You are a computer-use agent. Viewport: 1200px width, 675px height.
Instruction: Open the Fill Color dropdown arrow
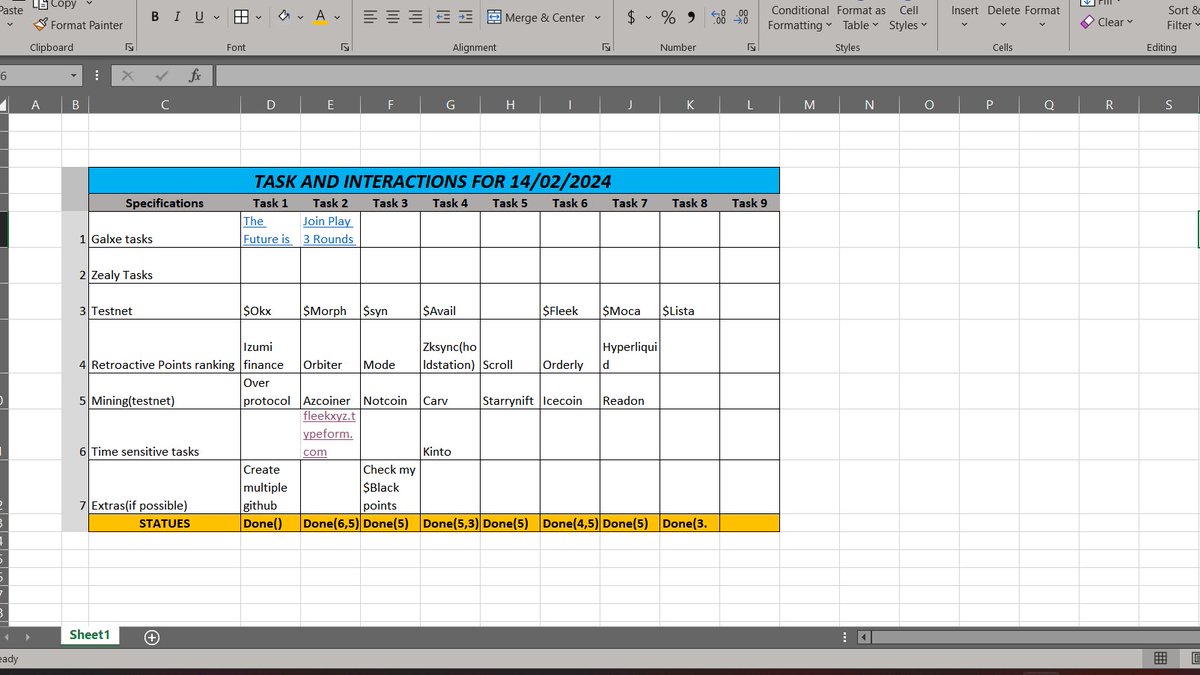click(302, 17)
